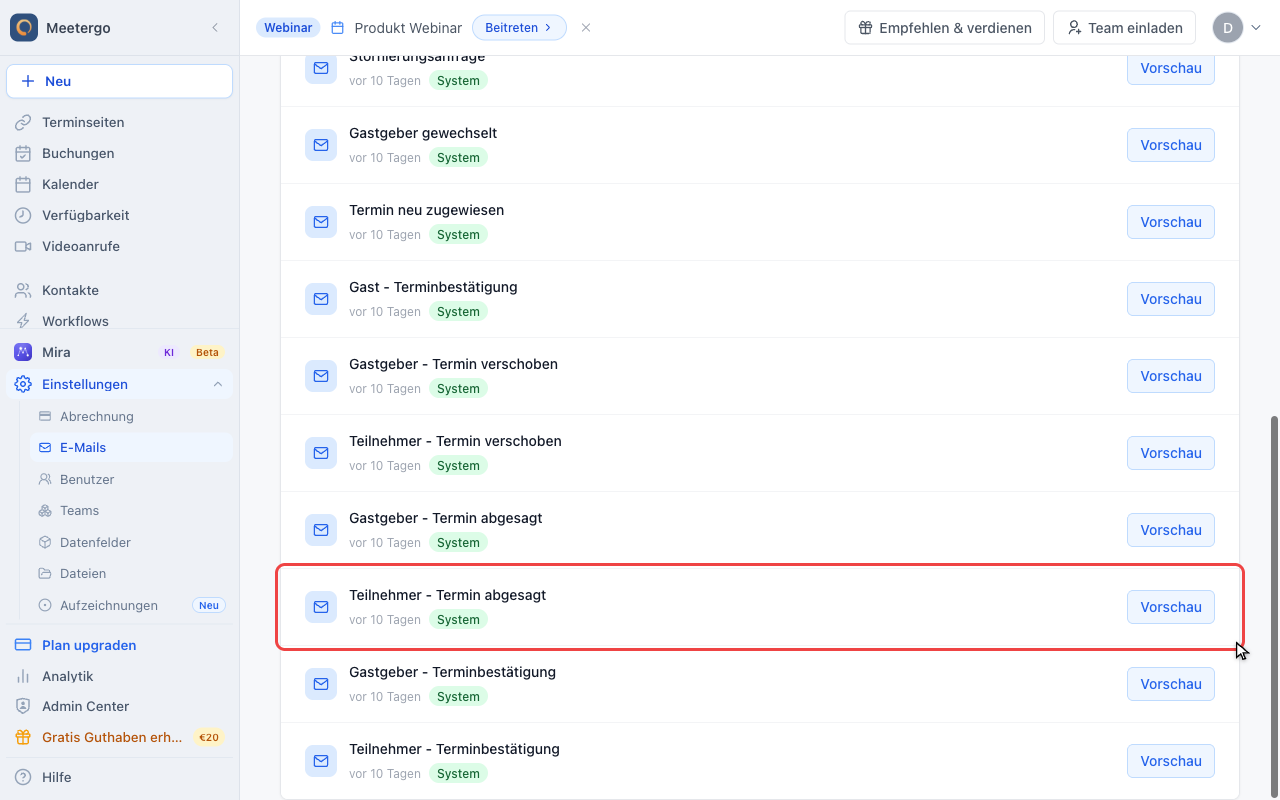Collapse the sidebar with the chevron
The image size is (1280, 800).
[x=215, y=28]
